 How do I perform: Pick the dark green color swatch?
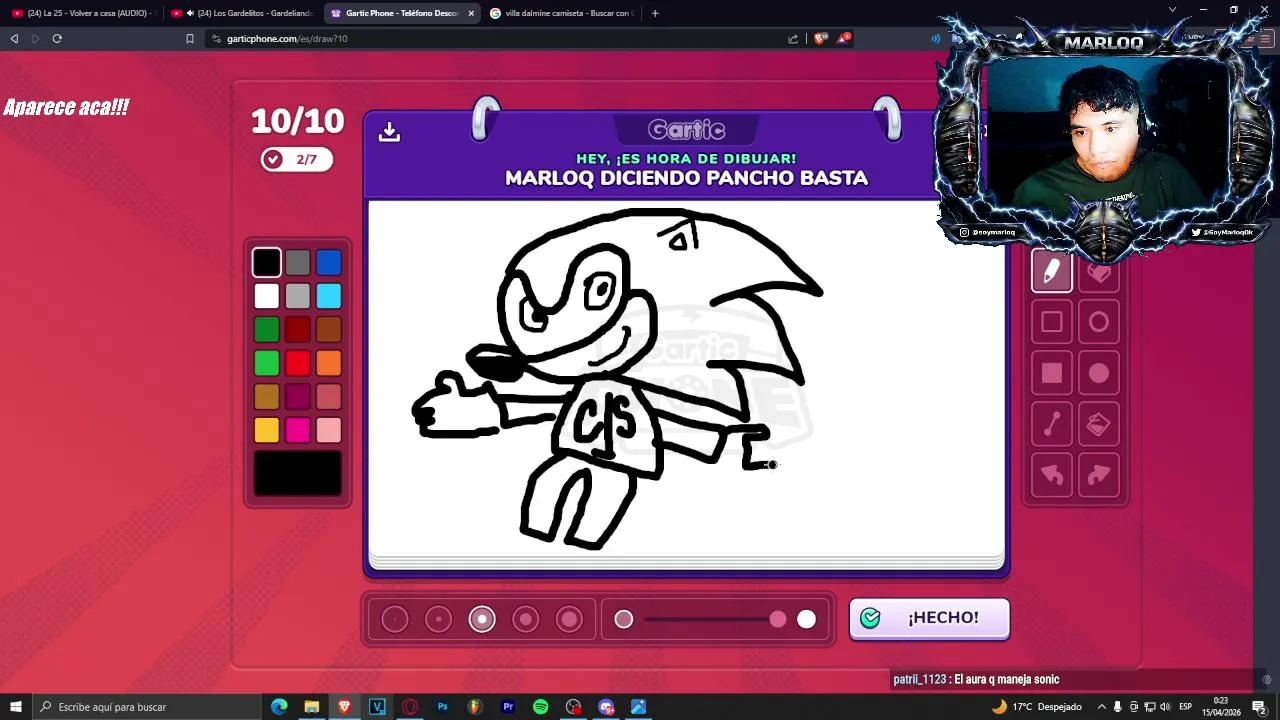267,329
